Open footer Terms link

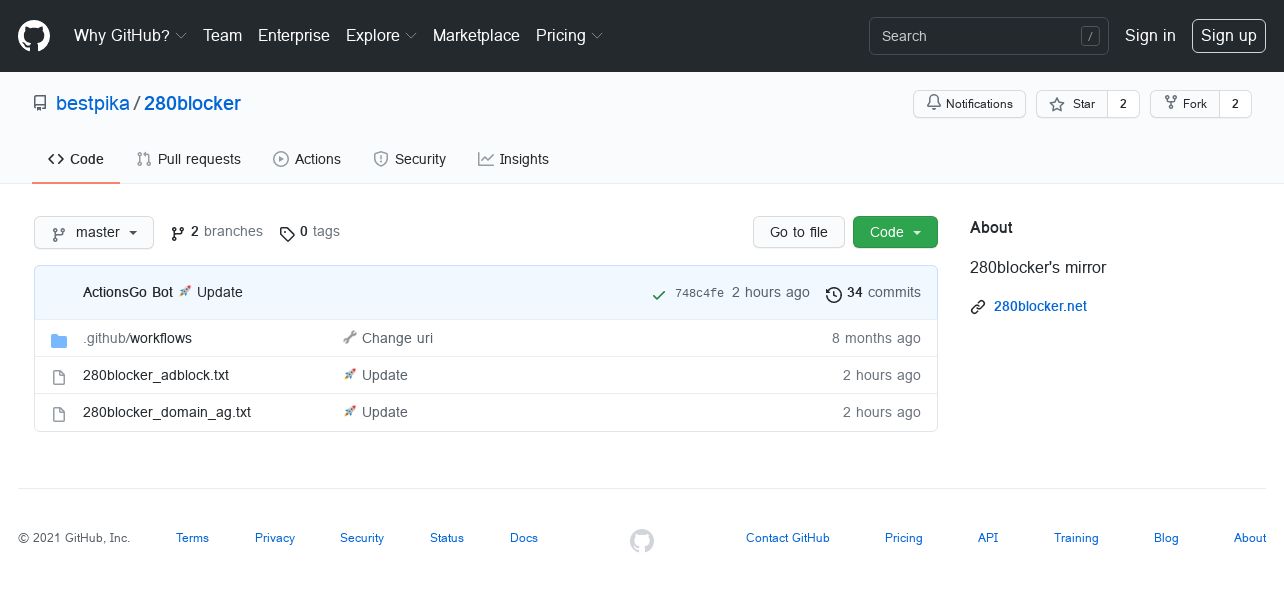[192, 538]
